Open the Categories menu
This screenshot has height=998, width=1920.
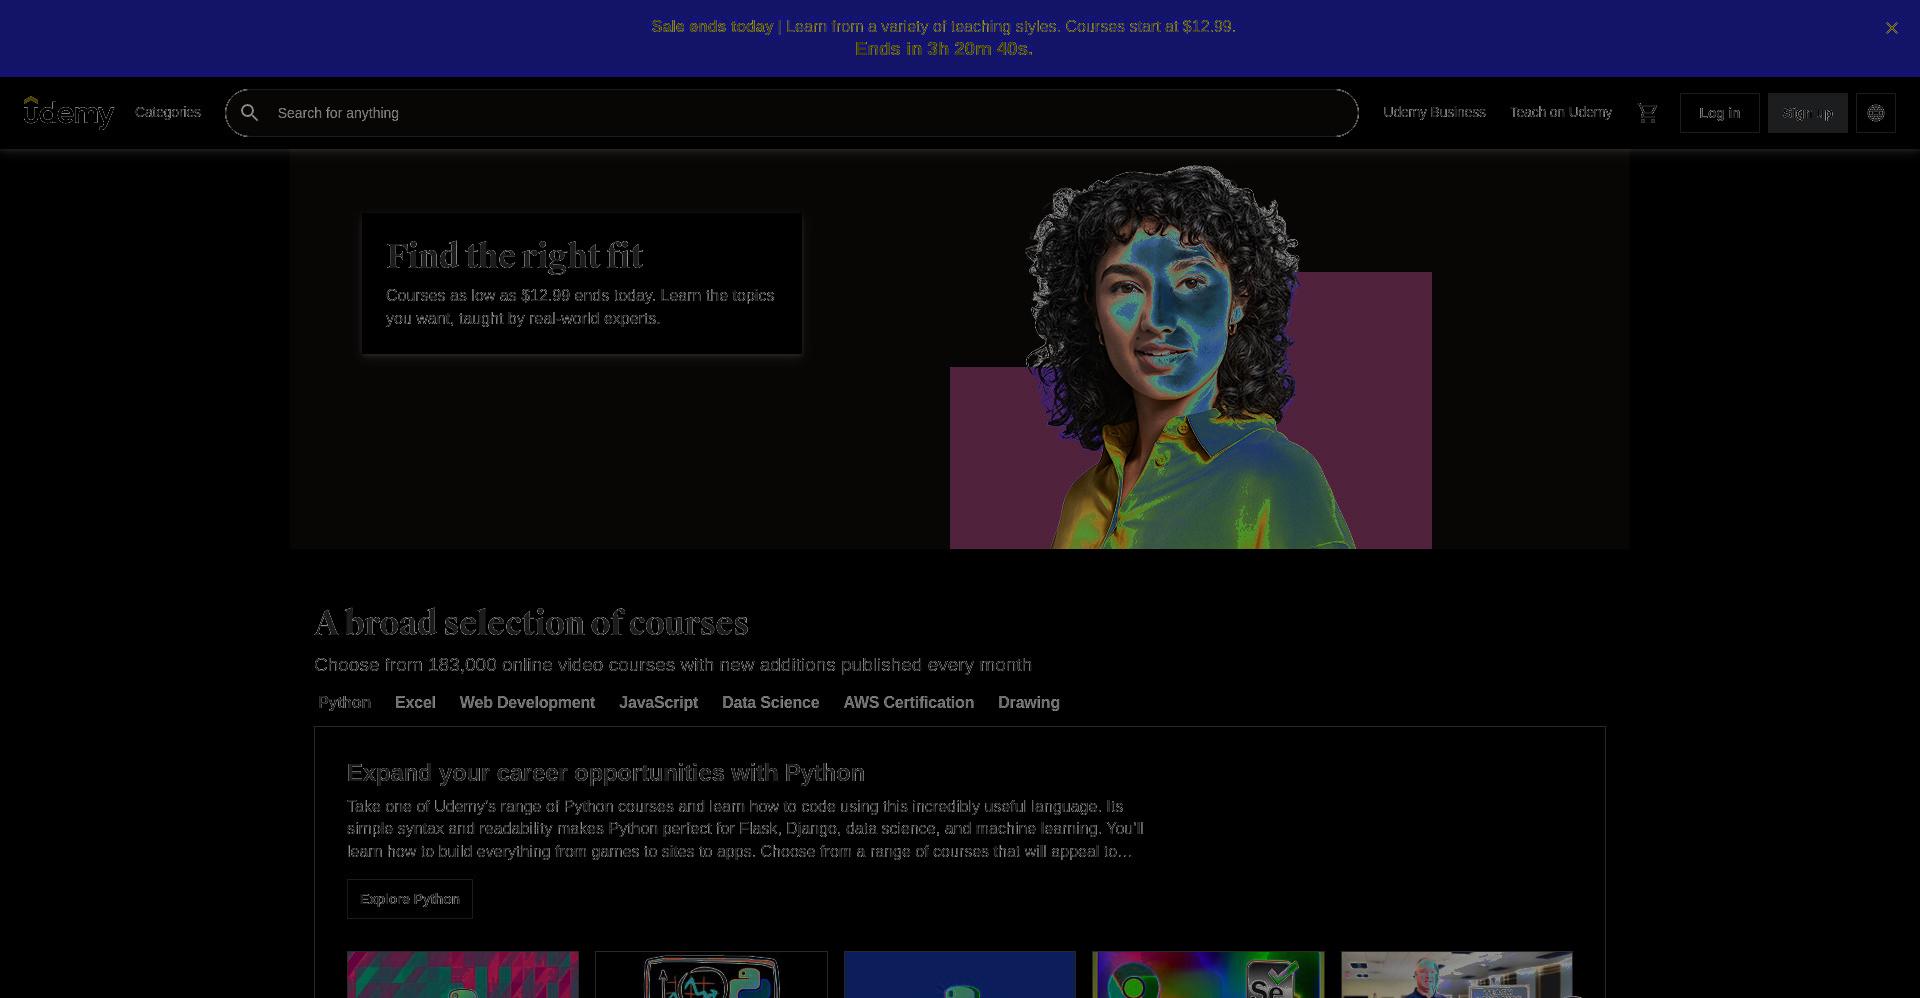(168, 112)
